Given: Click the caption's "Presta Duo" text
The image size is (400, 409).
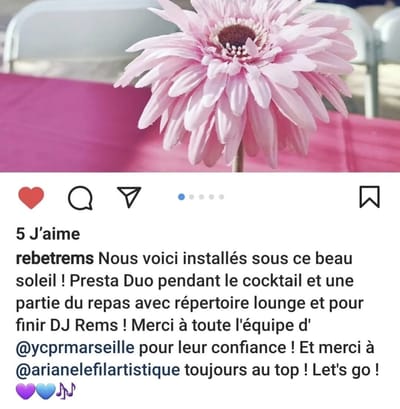Looking at the screenshot, I should point(111,281).
